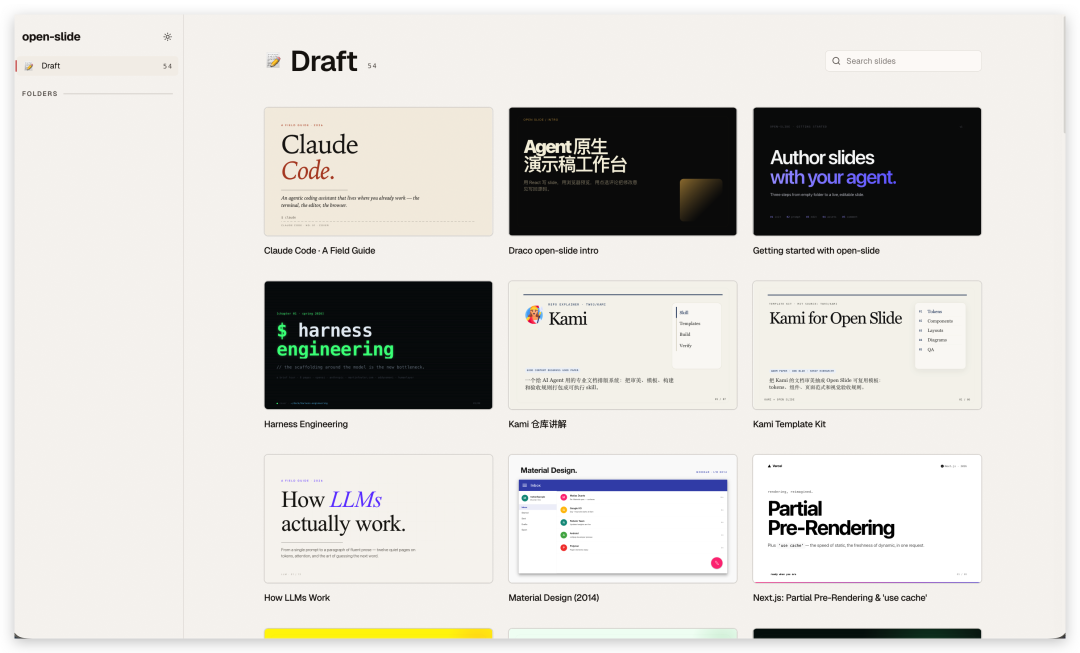This screenshot has height=653, width=1080.
Task: Click title 'How LLMs Work'
Action: click(297, 598)
